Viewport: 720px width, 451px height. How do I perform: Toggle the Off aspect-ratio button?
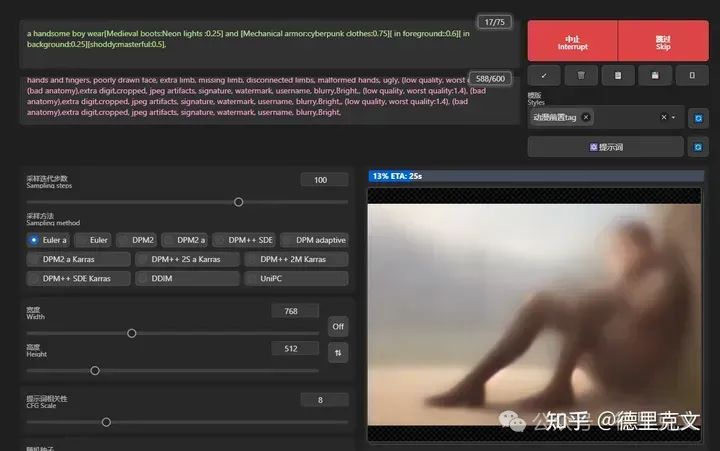click(x=338, y=327)
